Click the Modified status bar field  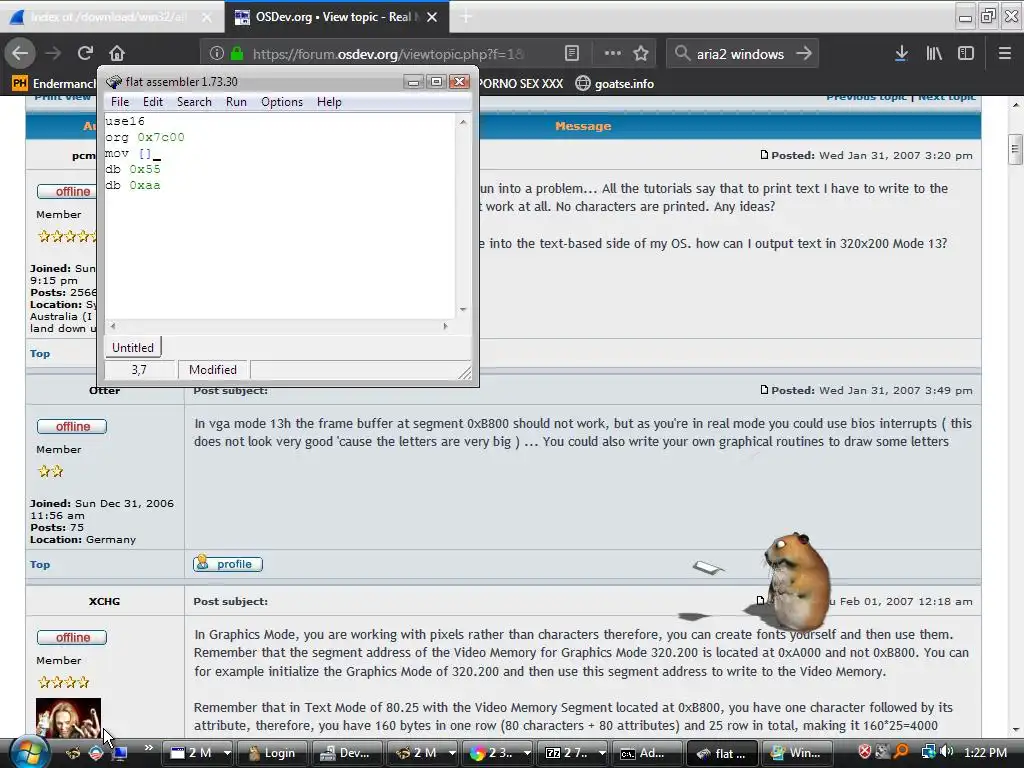(214, 370)
